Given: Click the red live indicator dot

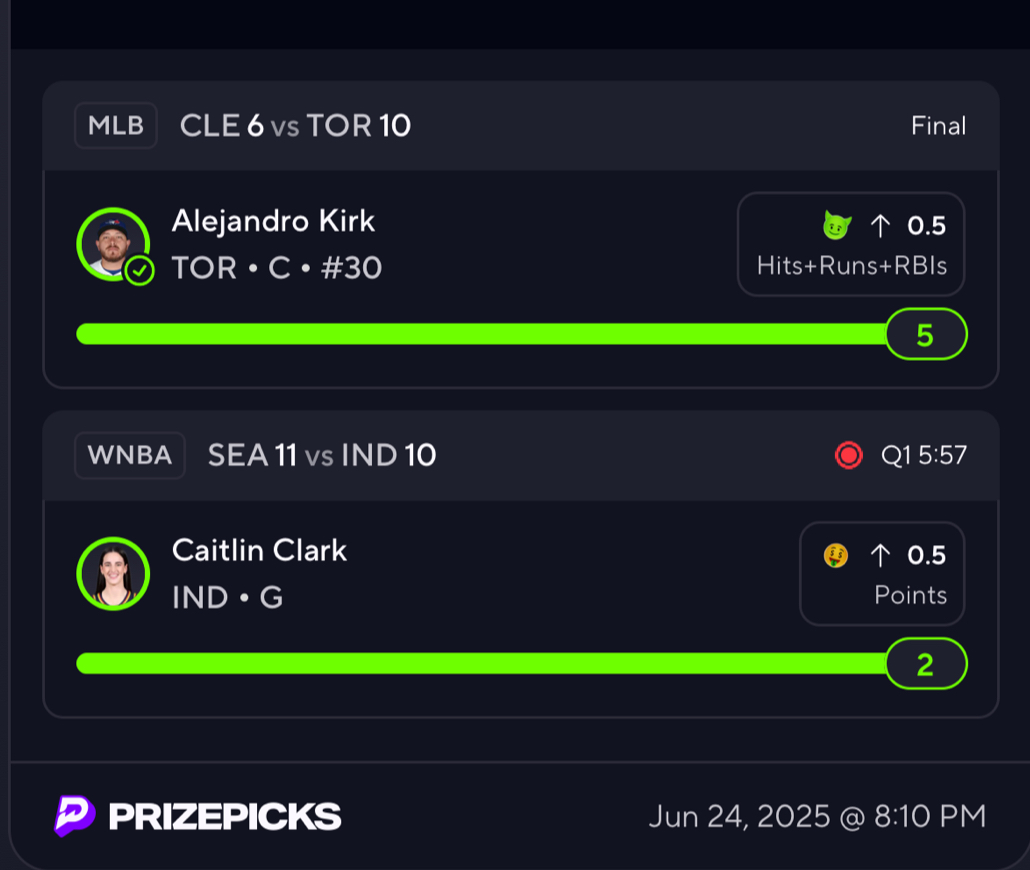Looking at the screenshot, I should (x=848, y=455).
